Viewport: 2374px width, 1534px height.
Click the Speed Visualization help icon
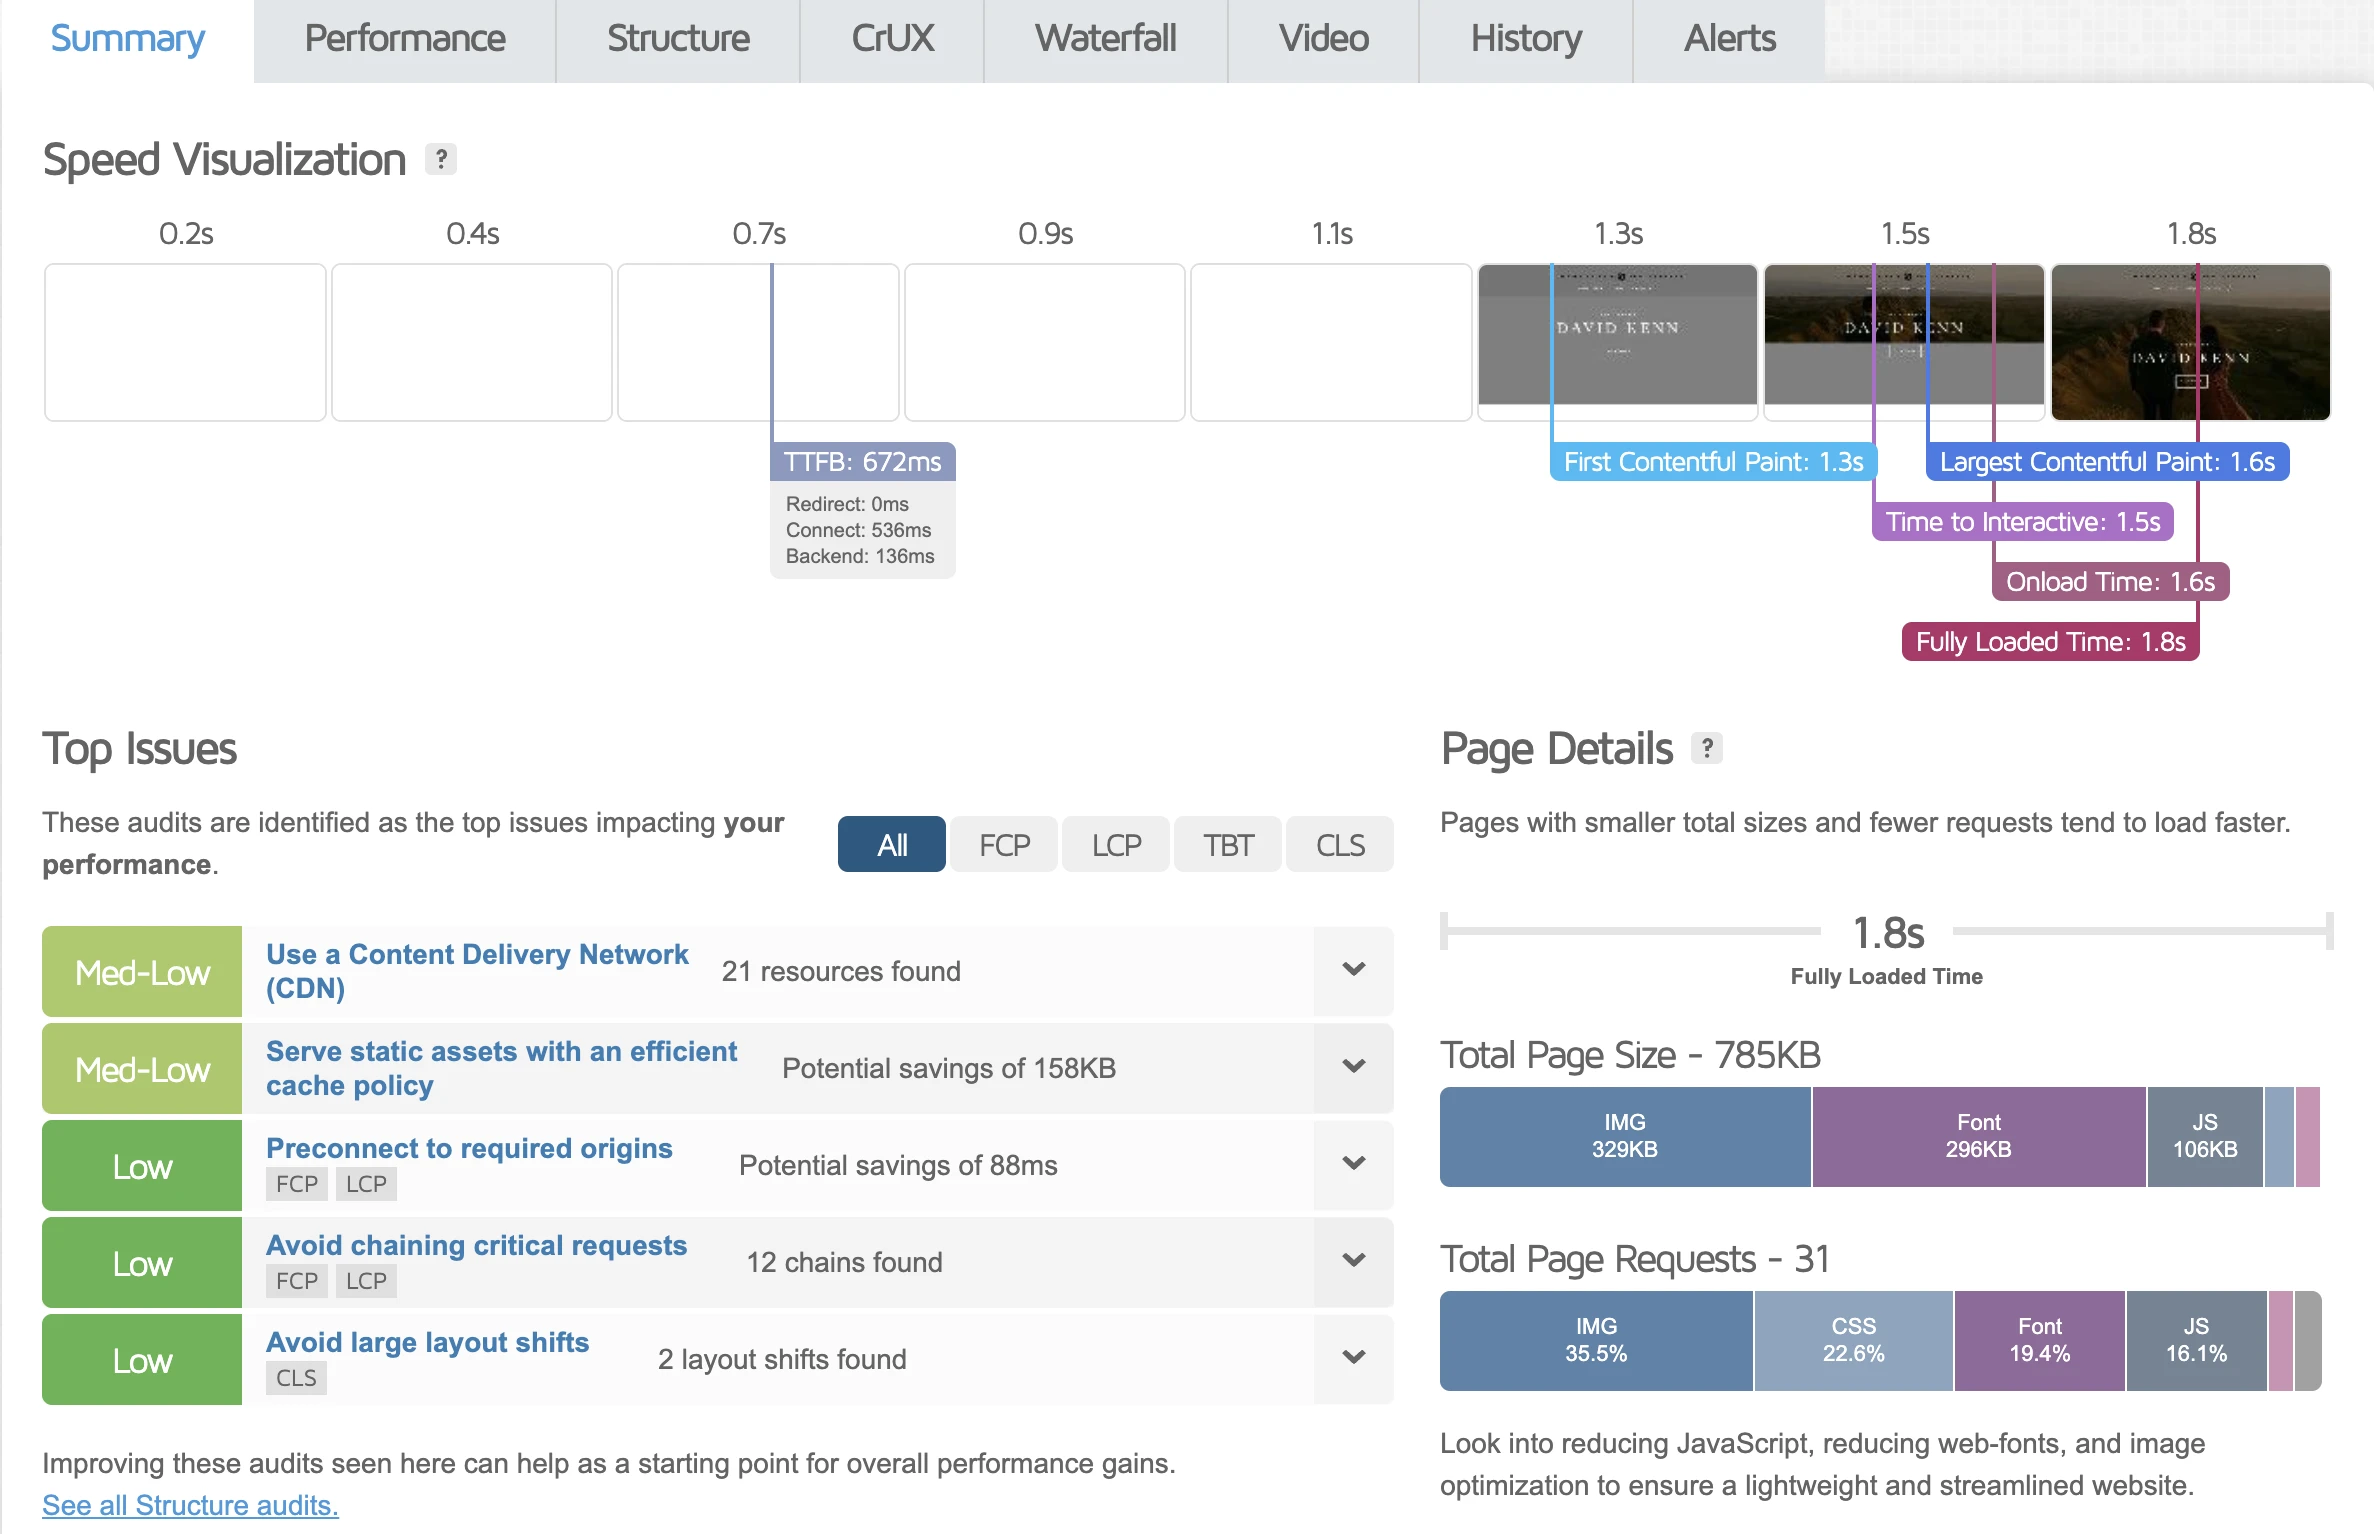point(440,158)
